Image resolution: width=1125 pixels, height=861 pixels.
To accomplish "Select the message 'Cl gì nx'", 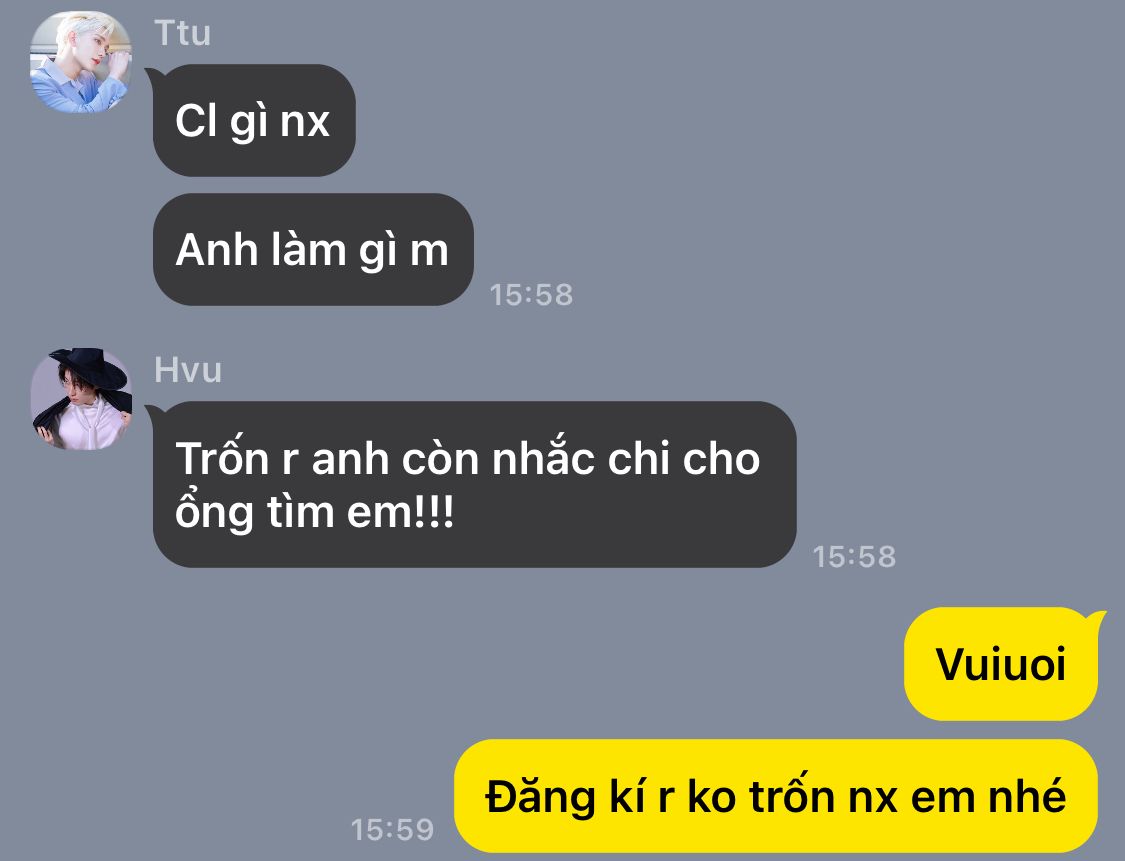I will [x=254, y=121].
